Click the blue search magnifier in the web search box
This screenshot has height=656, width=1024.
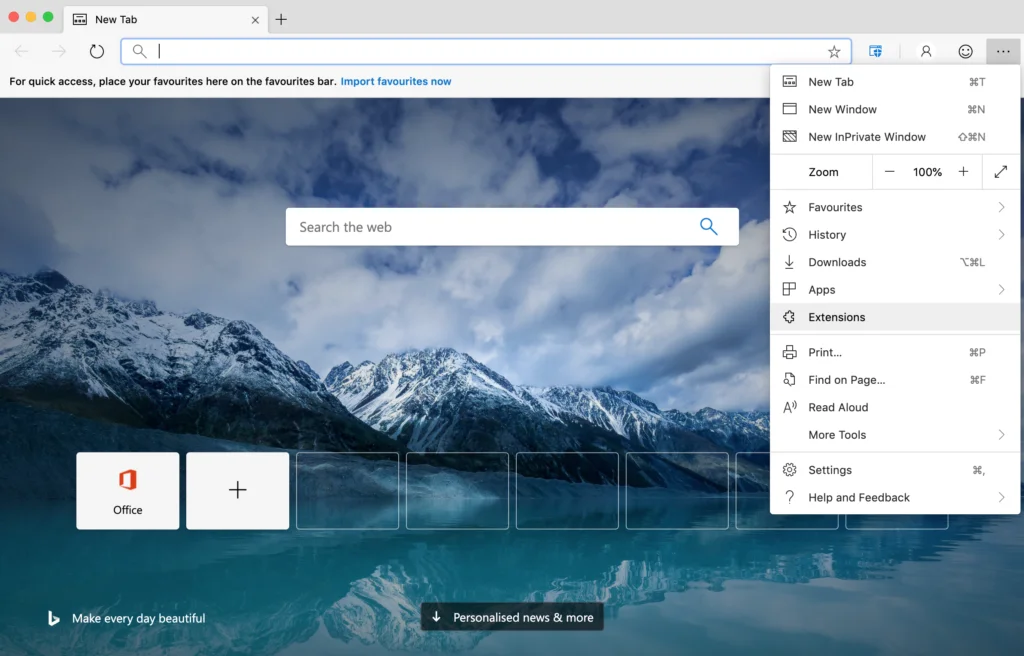click(709, 226)
